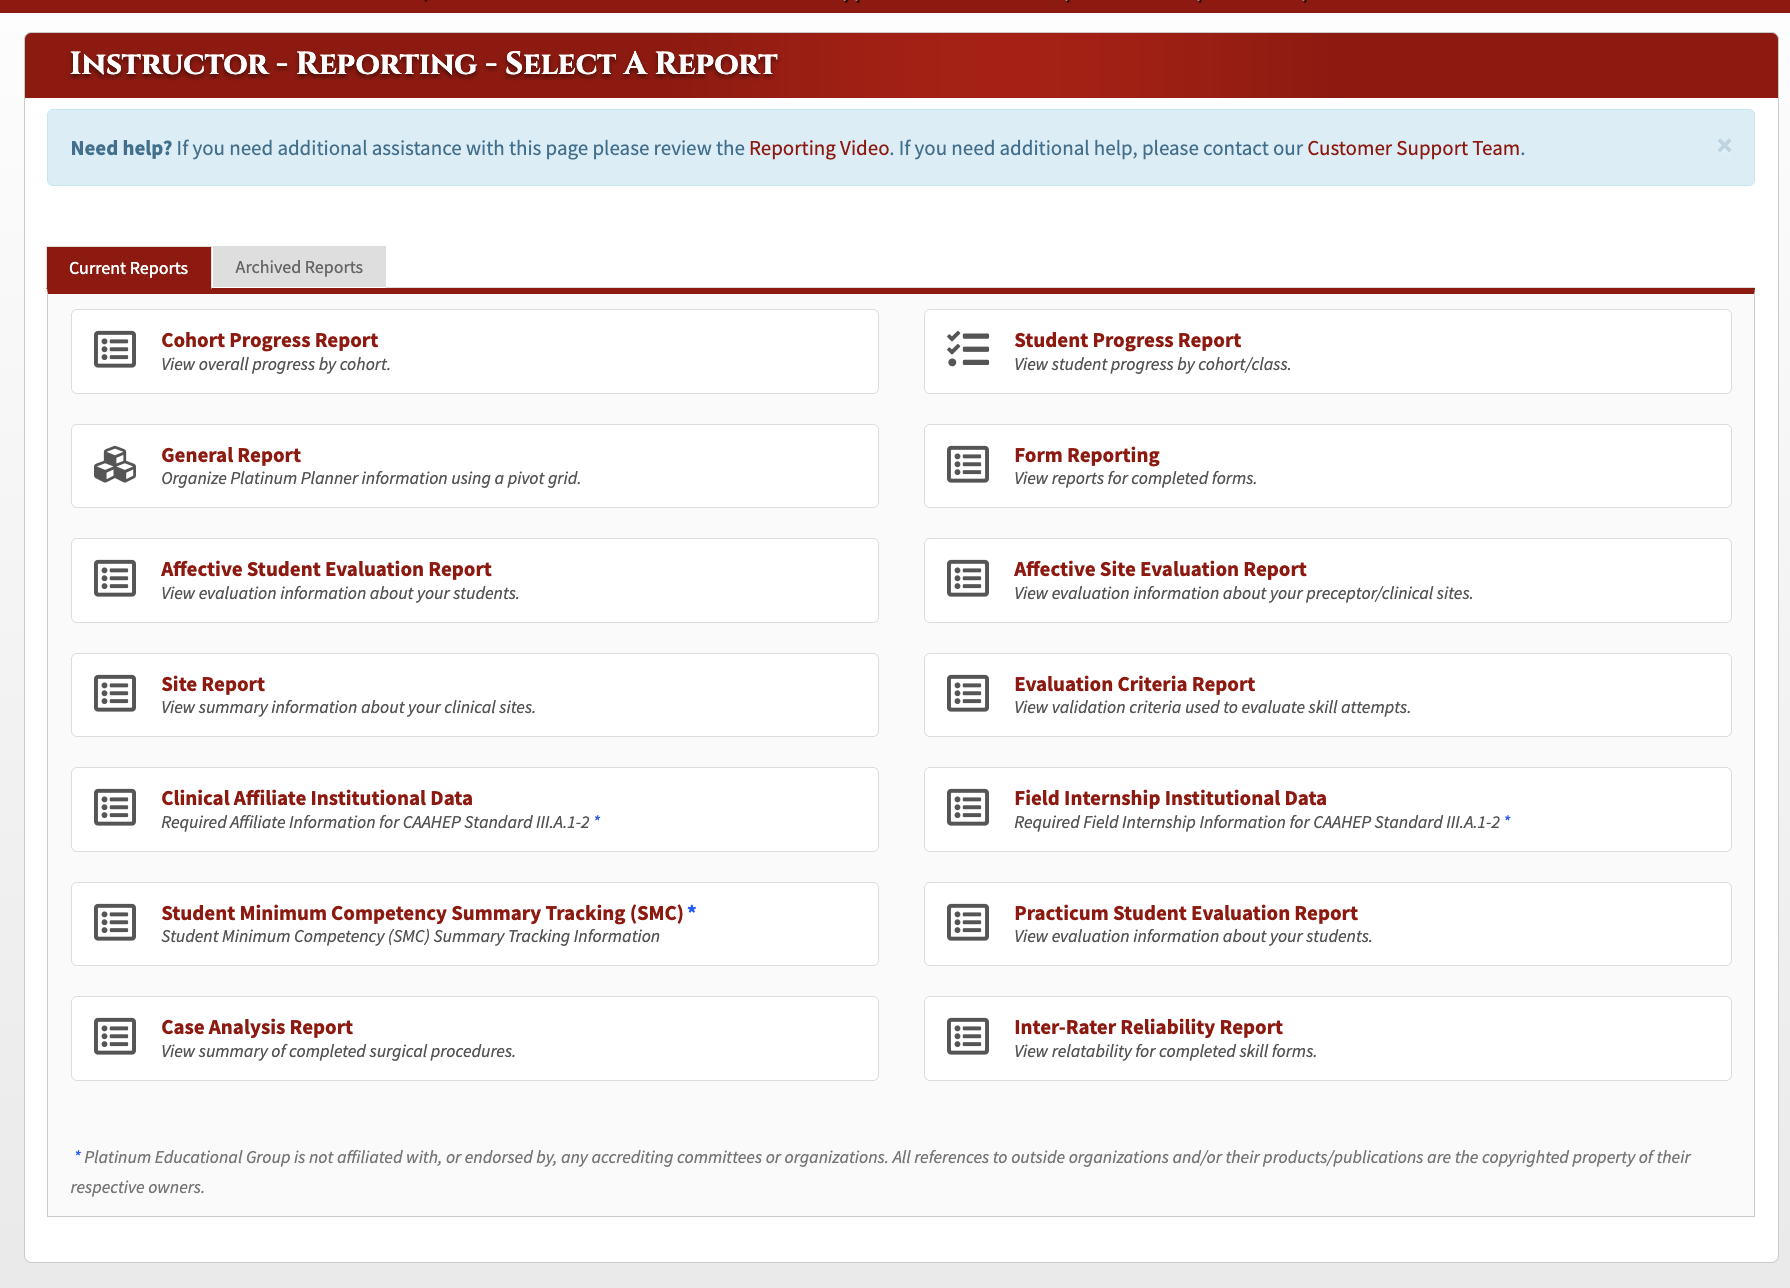1790x1288 pixels.
Task: Open the Evaluation Criteria Report
Action: tap(1134, 684)
